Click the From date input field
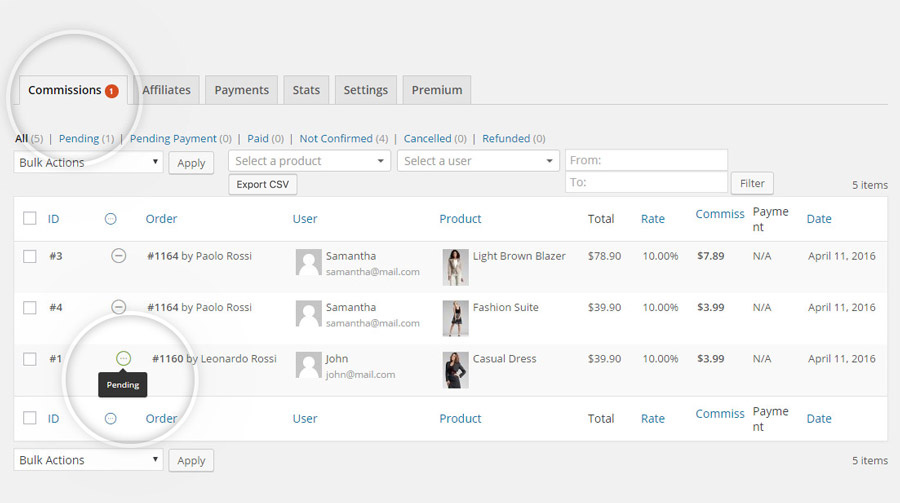 [x=646, y=160]
